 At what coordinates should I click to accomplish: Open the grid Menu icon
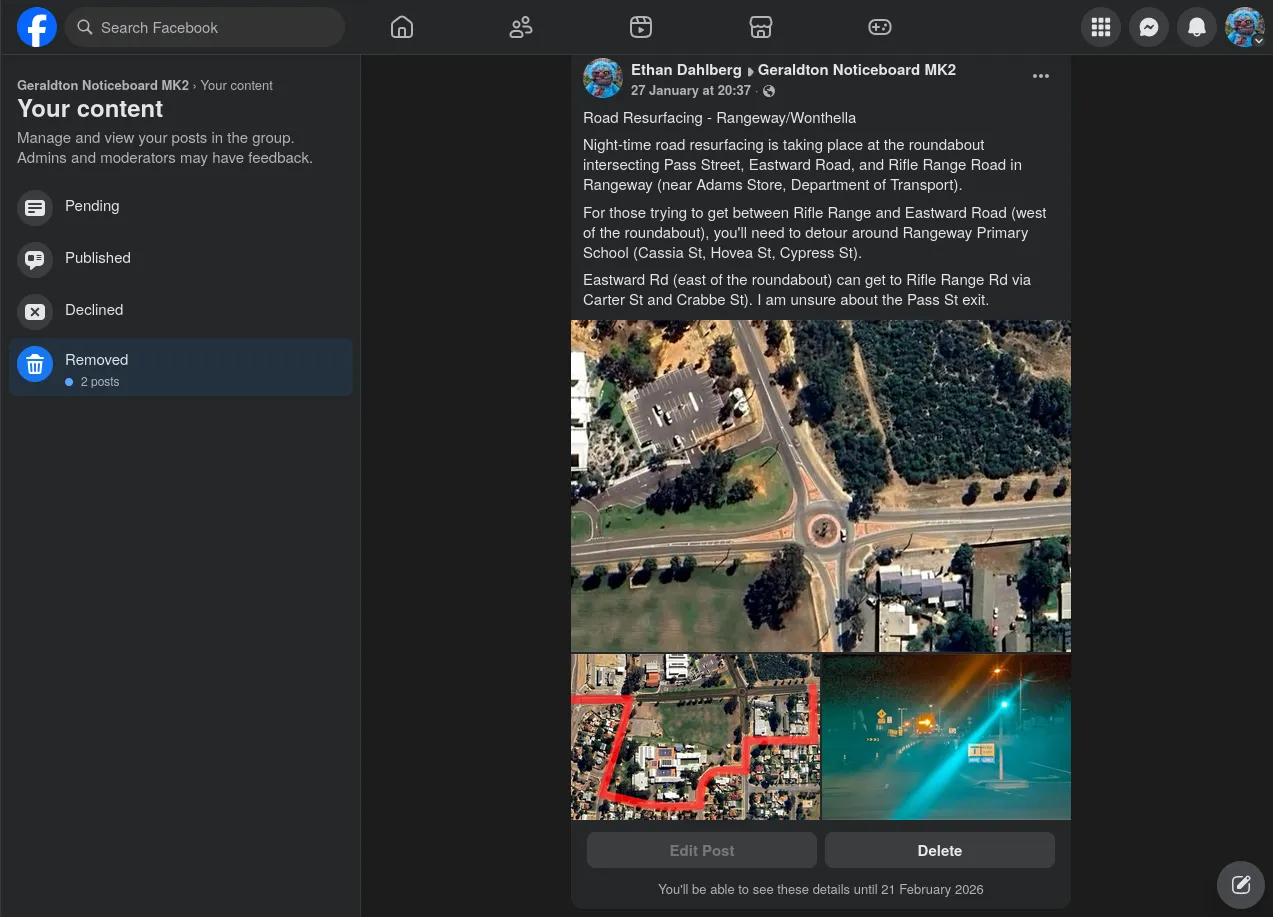point(1101,27)
